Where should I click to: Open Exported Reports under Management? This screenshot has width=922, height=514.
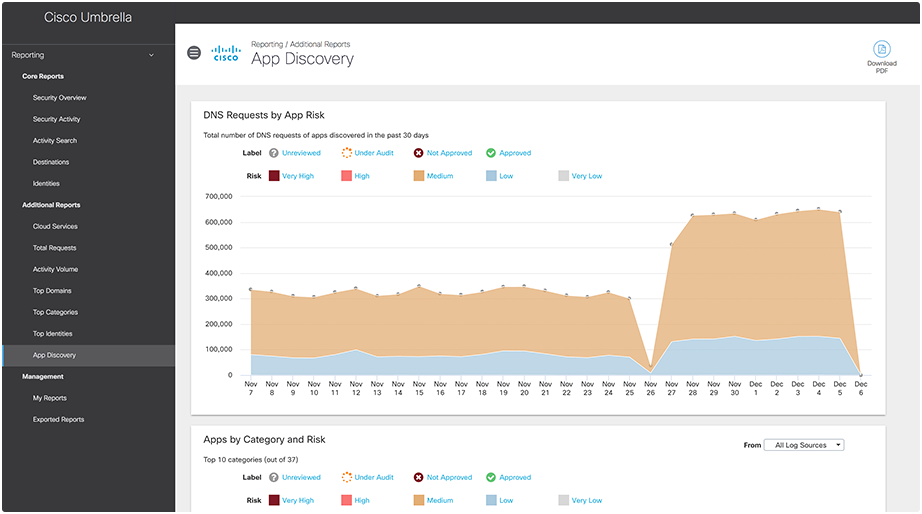[58, 420]
